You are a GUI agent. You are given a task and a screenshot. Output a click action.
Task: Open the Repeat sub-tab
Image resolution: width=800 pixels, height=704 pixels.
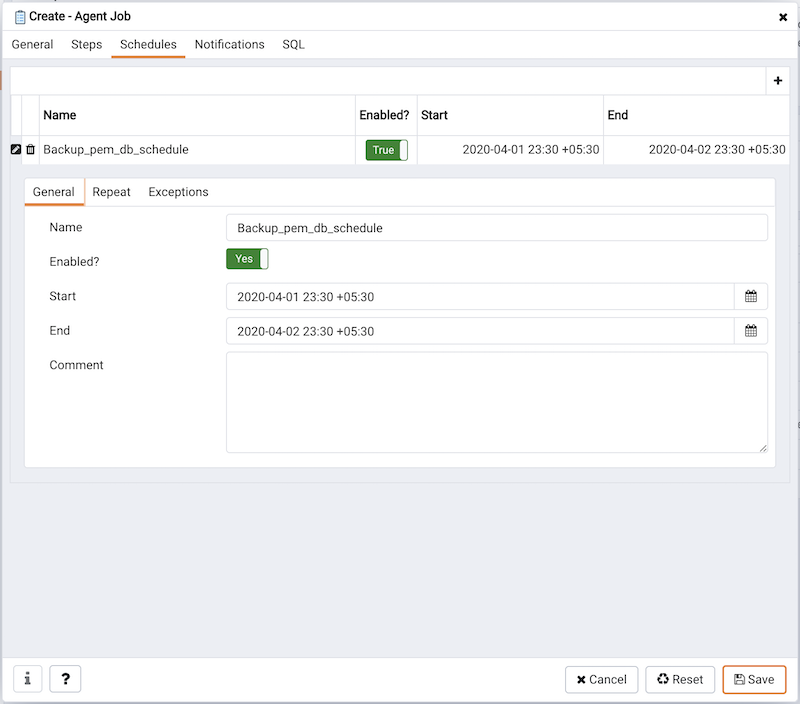point(111,192)
